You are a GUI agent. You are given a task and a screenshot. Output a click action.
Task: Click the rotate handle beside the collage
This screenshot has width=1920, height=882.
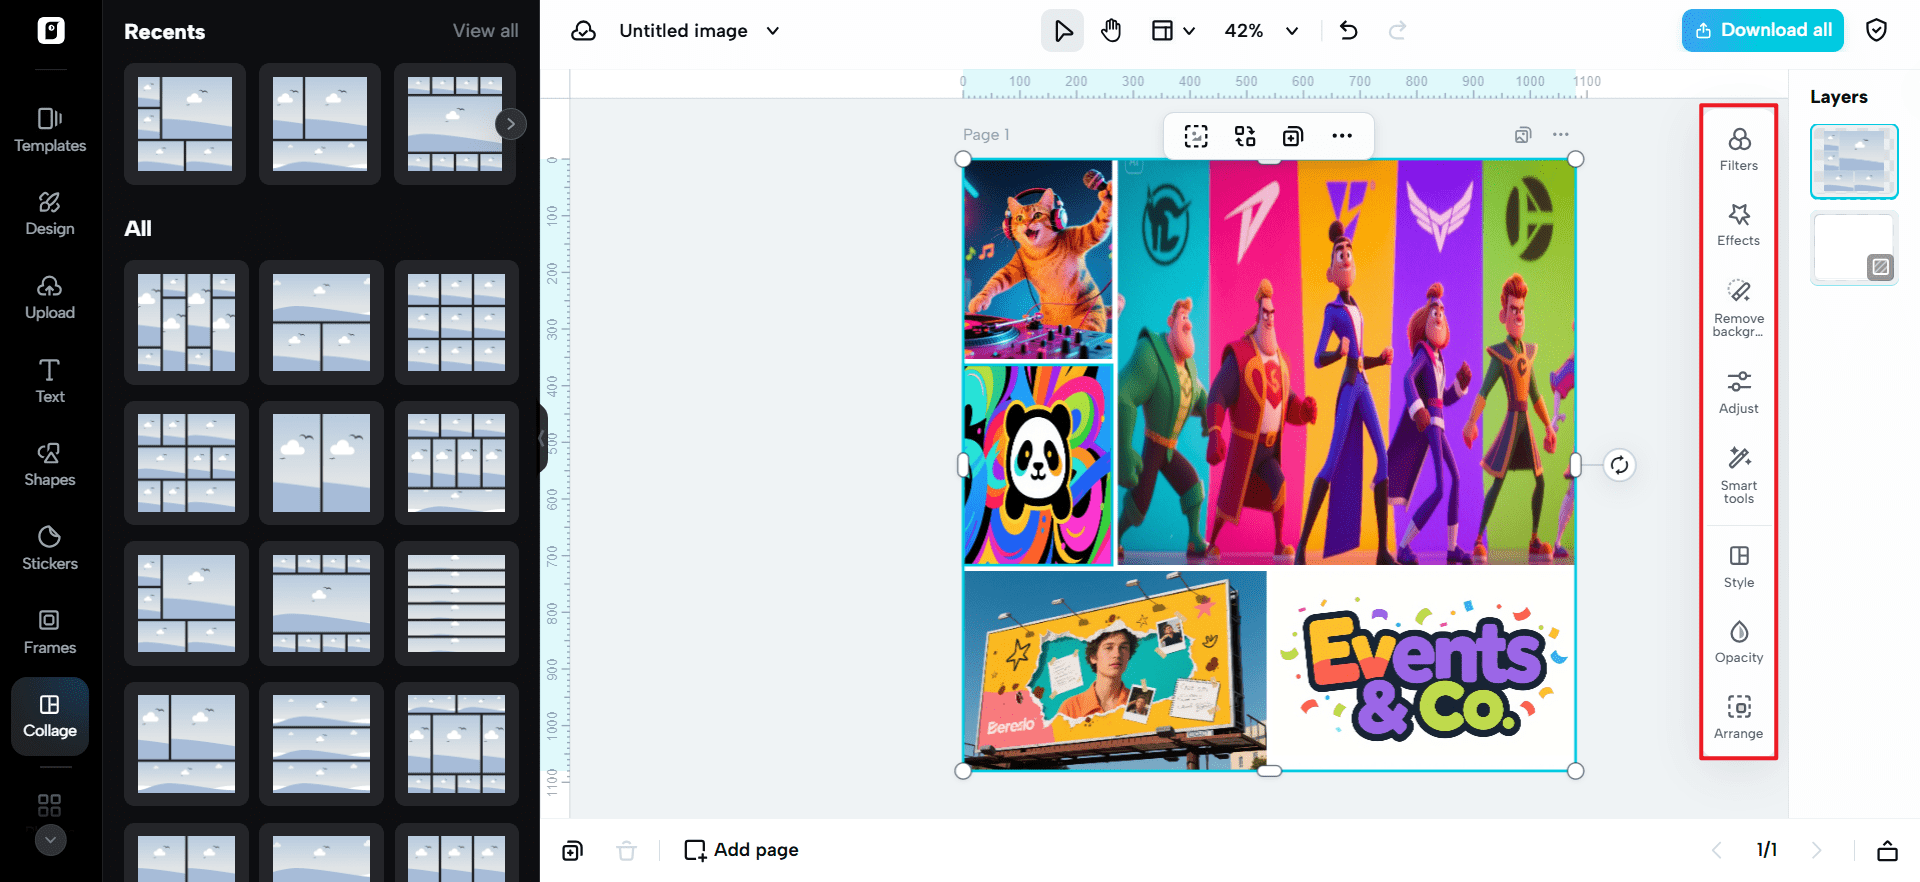click(x=1619, y=465)
